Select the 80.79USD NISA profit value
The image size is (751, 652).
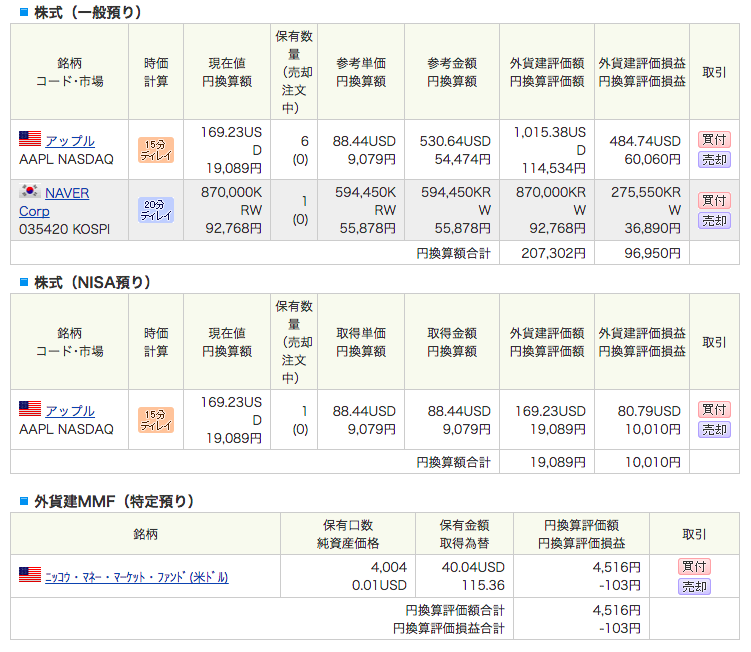[649, 411]
